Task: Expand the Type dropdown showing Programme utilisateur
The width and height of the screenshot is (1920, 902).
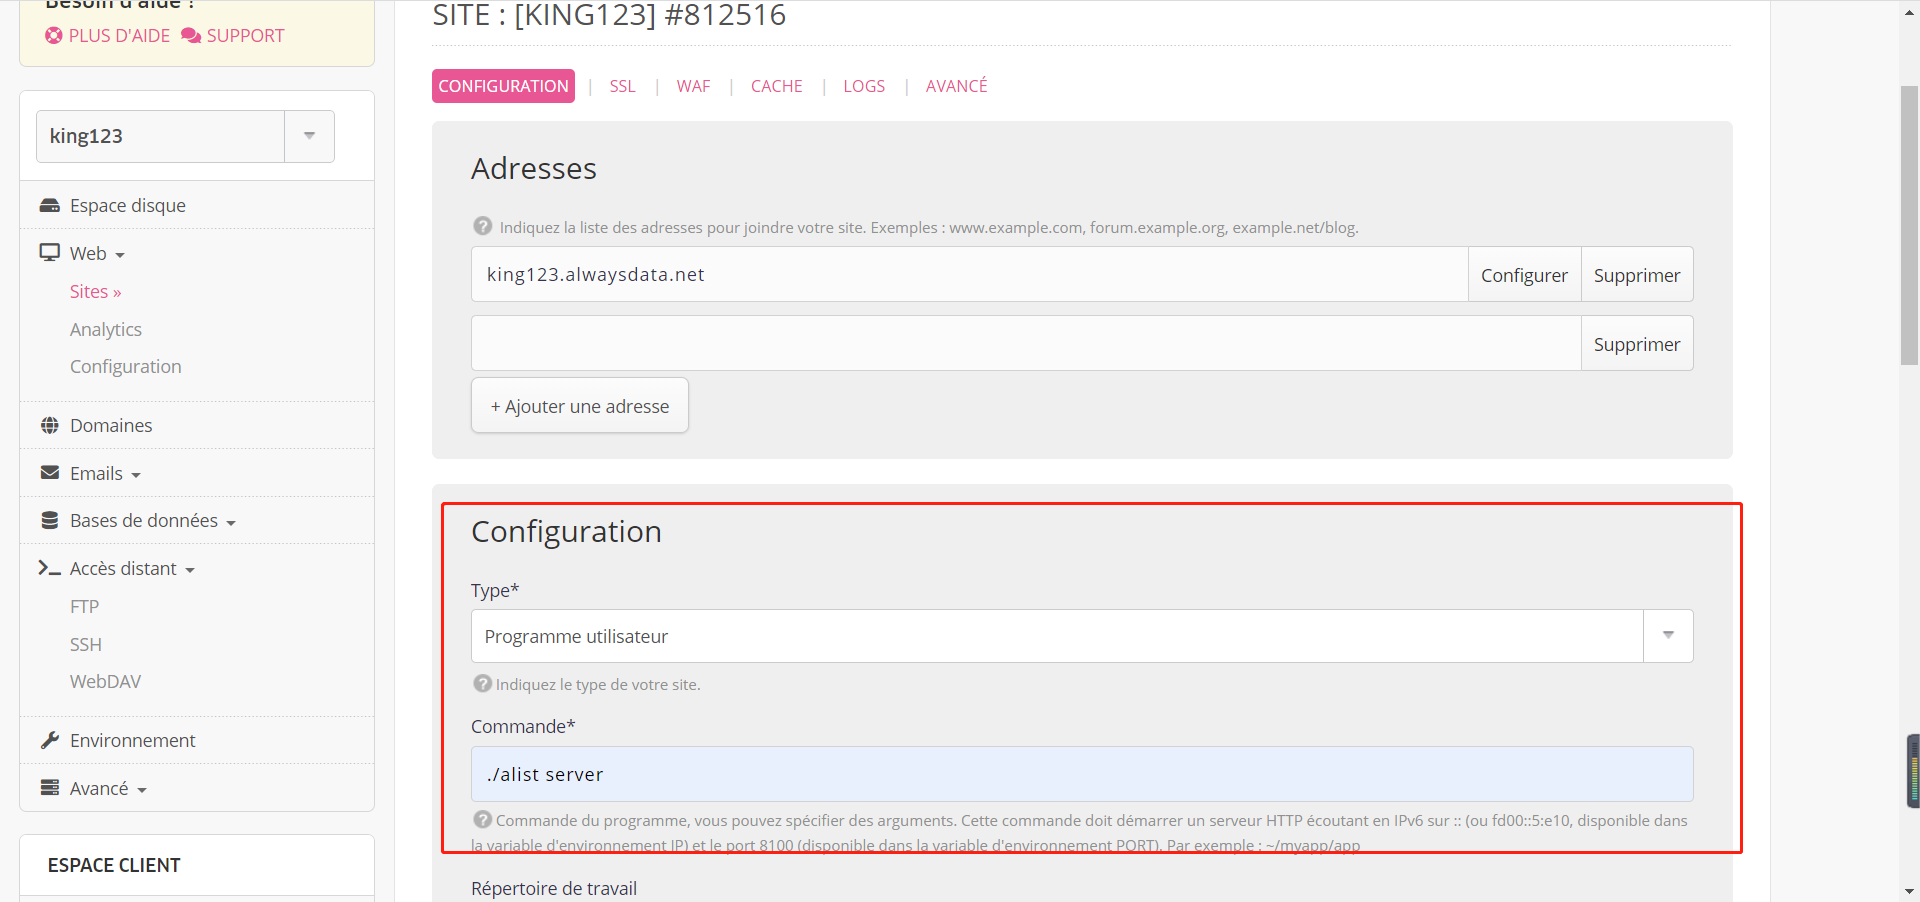Action: [1667, 636]
